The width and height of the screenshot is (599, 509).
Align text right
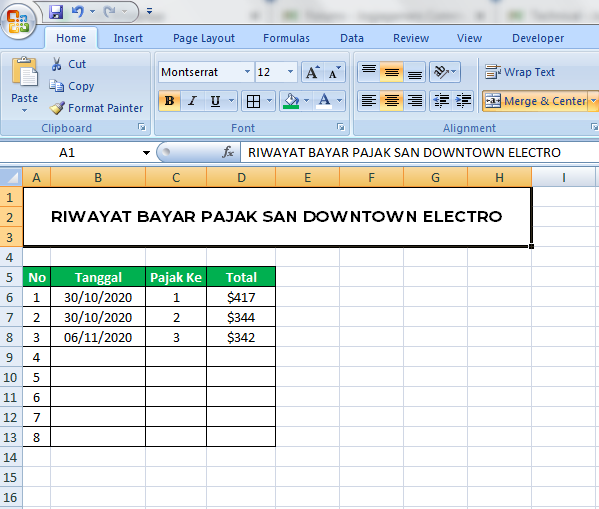414,101
